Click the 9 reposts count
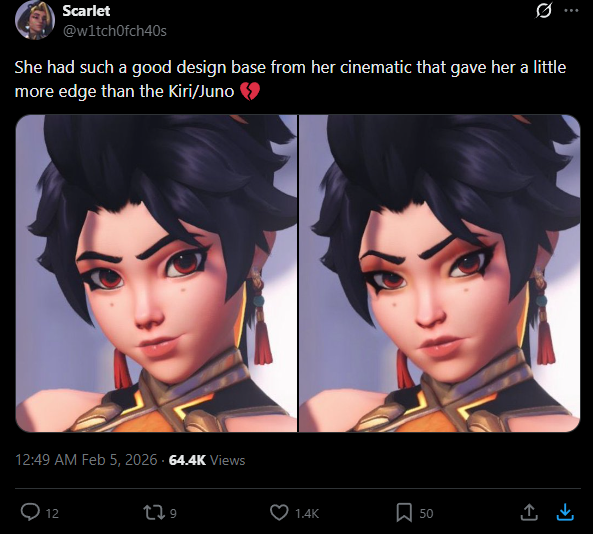Viewport: 593px width, 534px height. click(173, 514)
